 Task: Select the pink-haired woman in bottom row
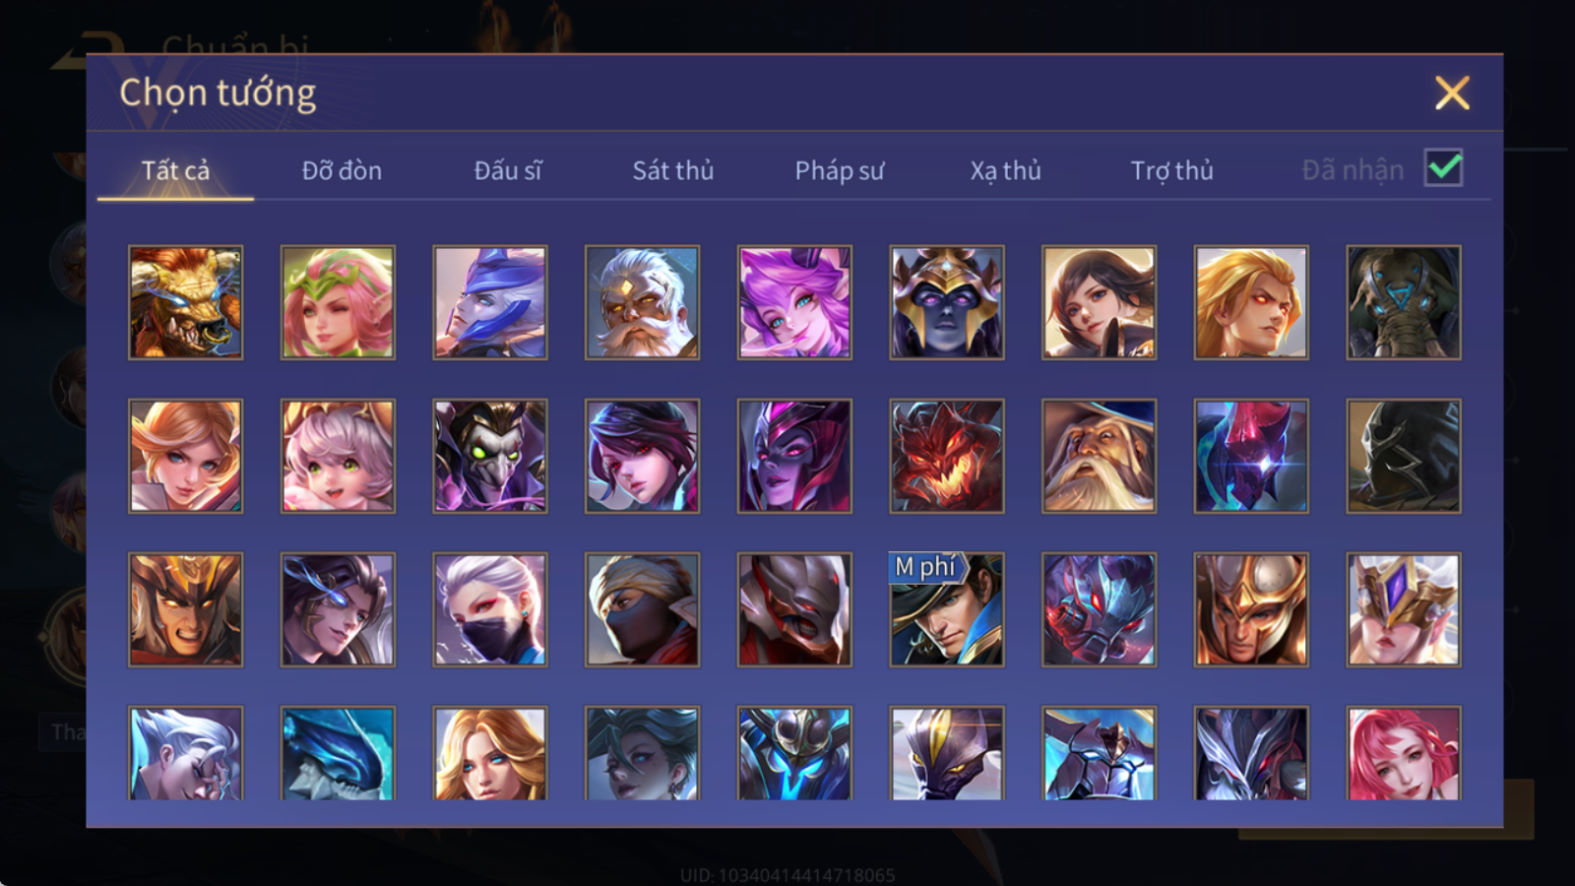point(1403,754)
